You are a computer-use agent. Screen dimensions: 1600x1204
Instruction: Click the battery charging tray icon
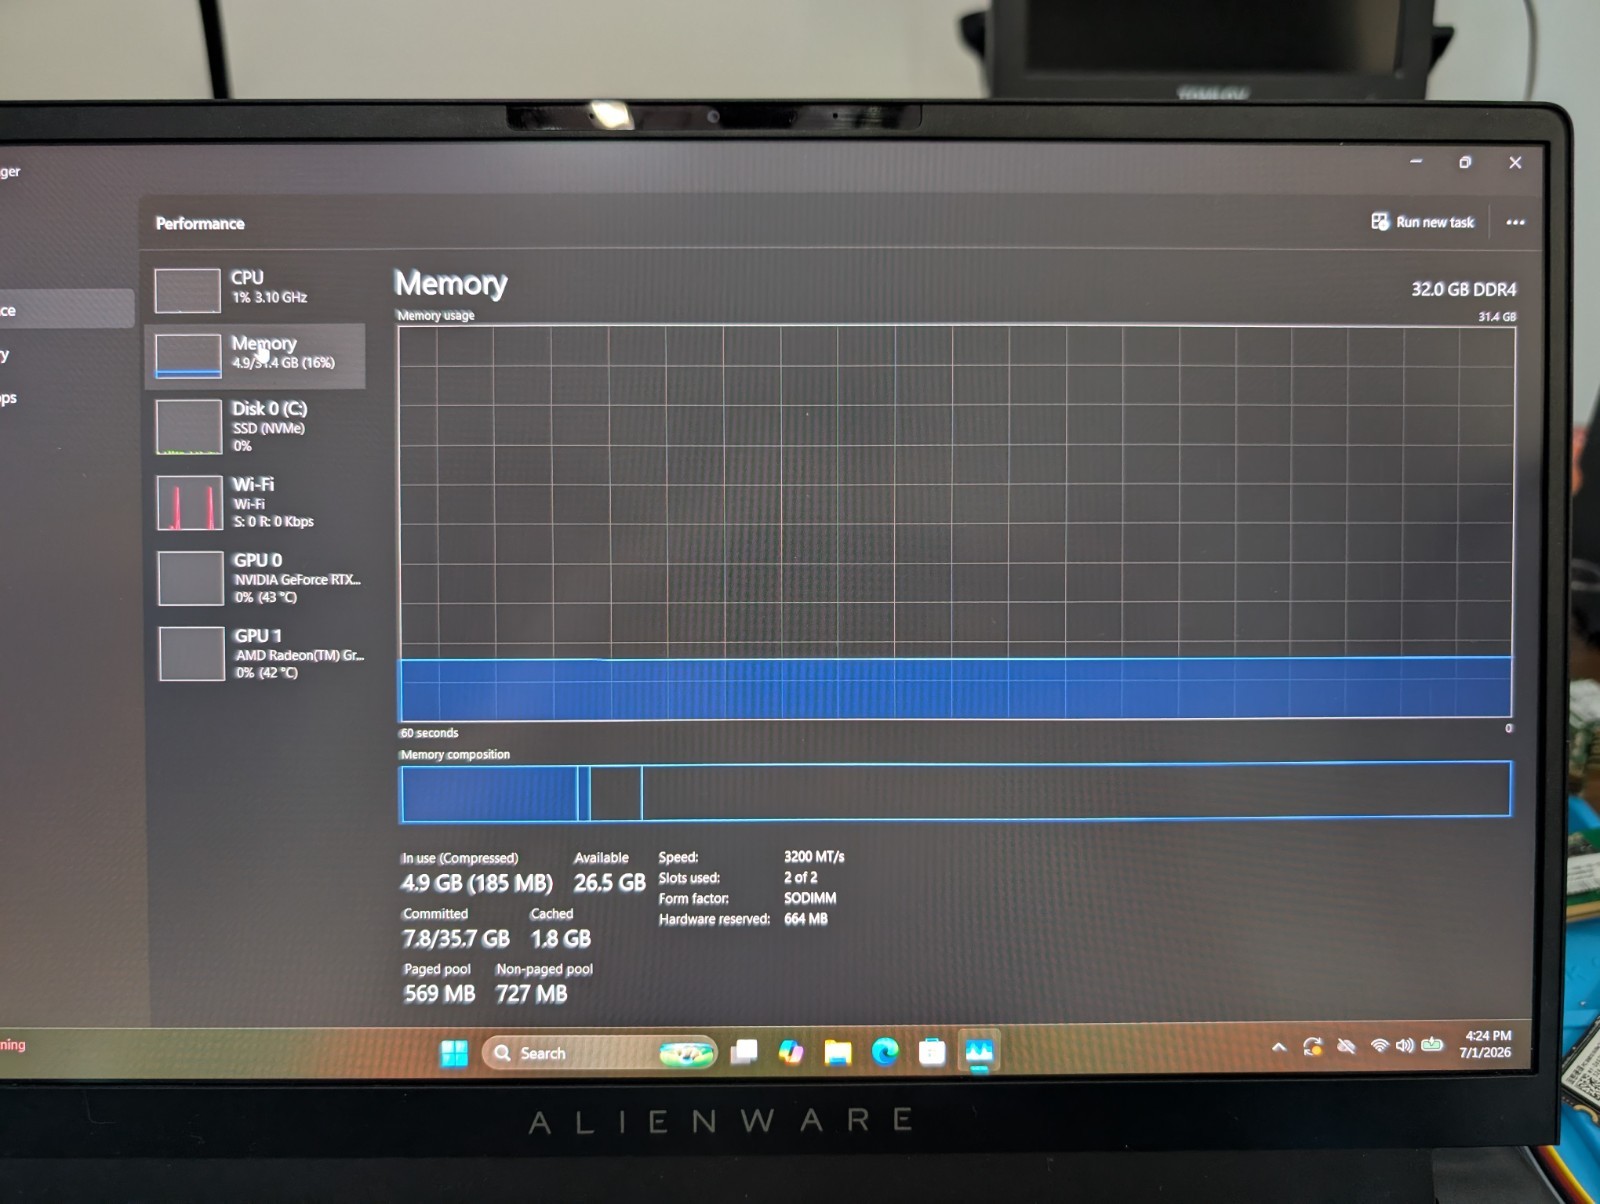point(1432,1044)
